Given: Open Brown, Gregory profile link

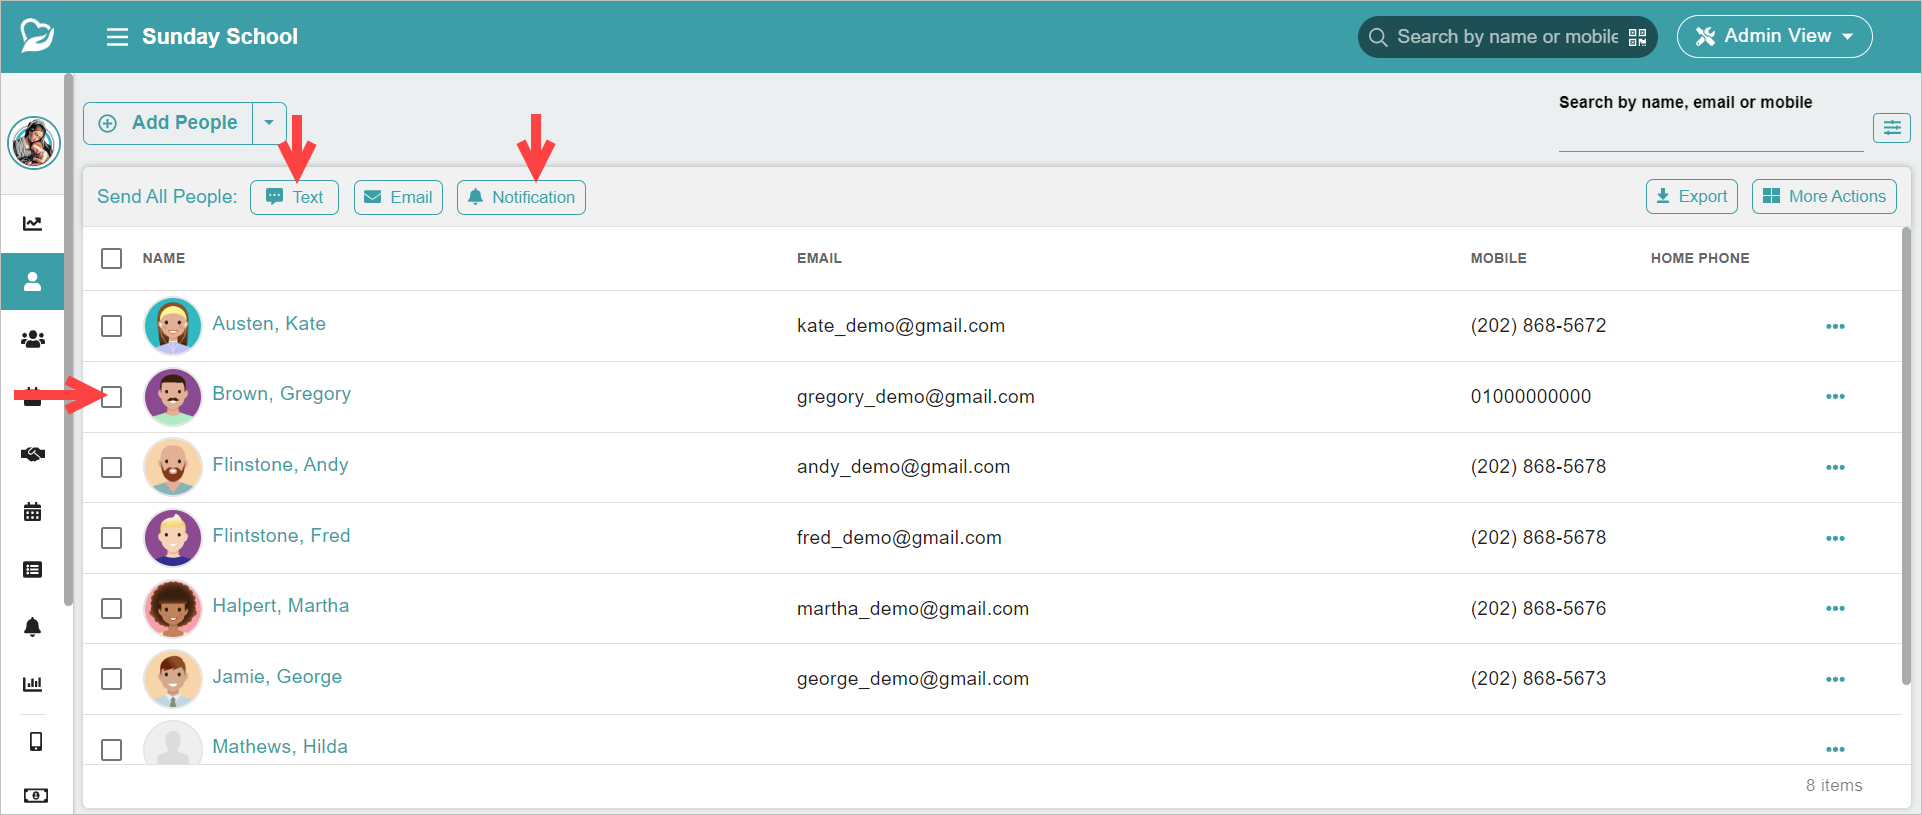Looking at the screenshot, I should pos(282,394).
